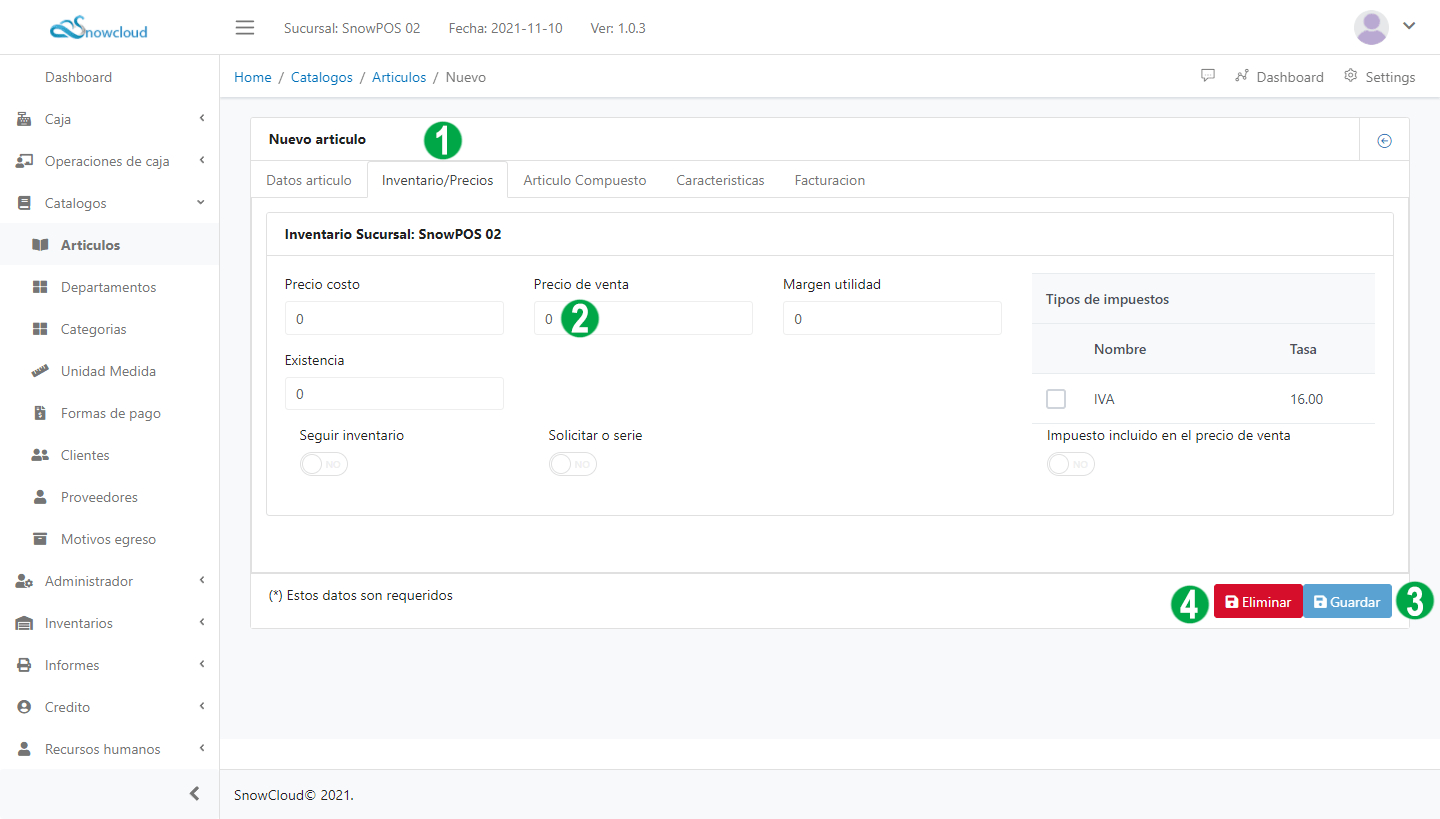Open the Dashboard graph icon at top right

pyautogui.click(x=1242, y=76)
